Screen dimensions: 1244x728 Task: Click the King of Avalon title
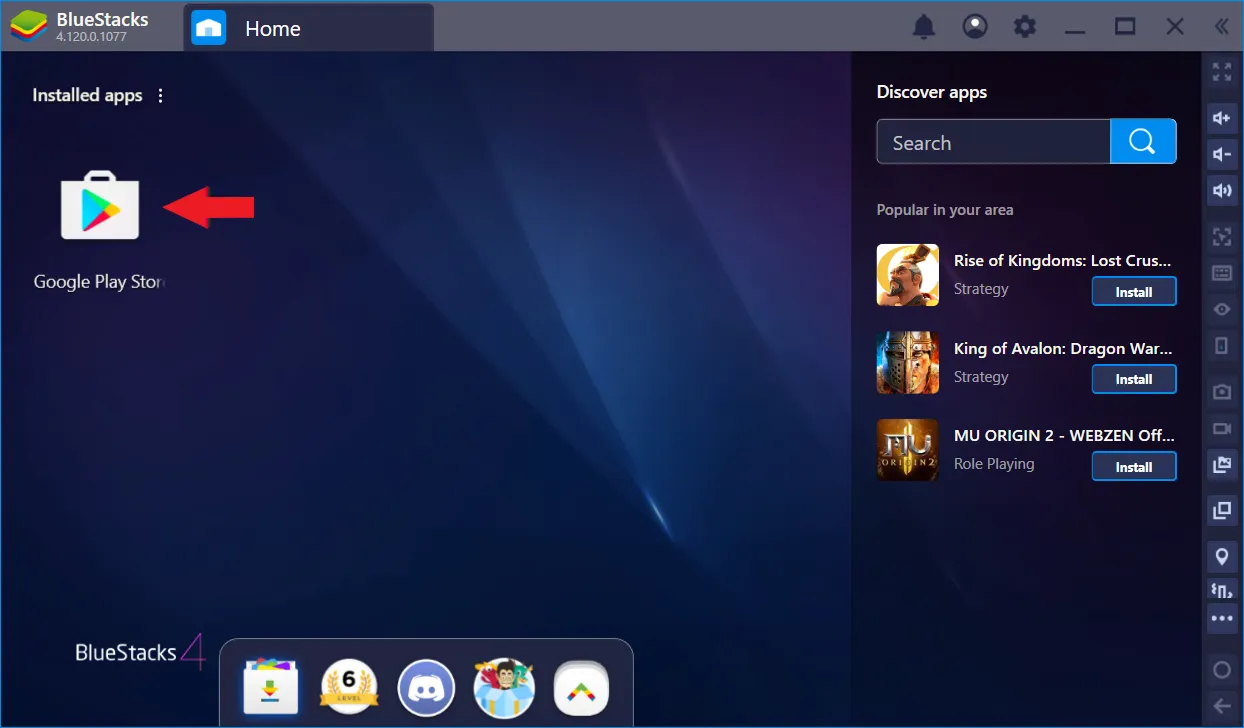coord(1064,348)
